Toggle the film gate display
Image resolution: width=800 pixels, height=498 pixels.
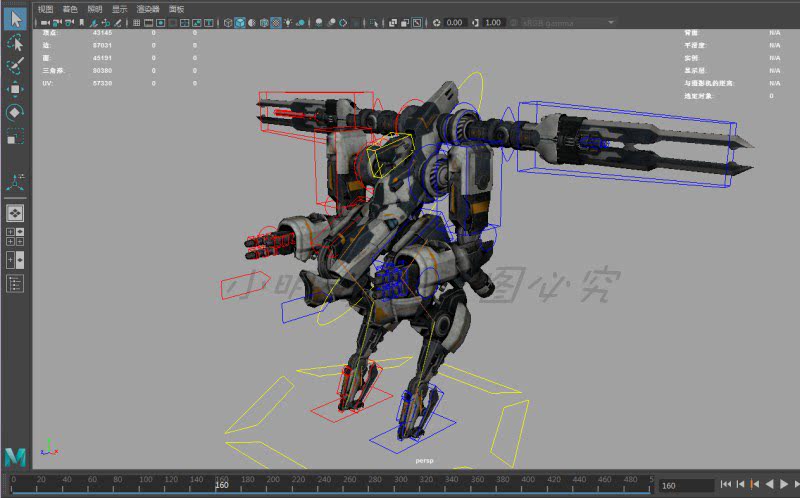(148, 22)
